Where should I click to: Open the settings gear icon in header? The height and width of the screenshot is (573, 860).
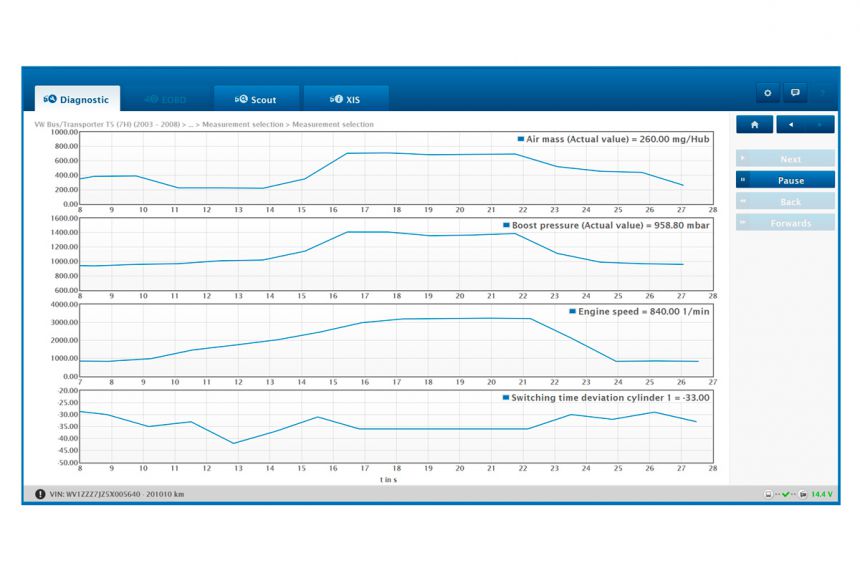tap(767, 93)
